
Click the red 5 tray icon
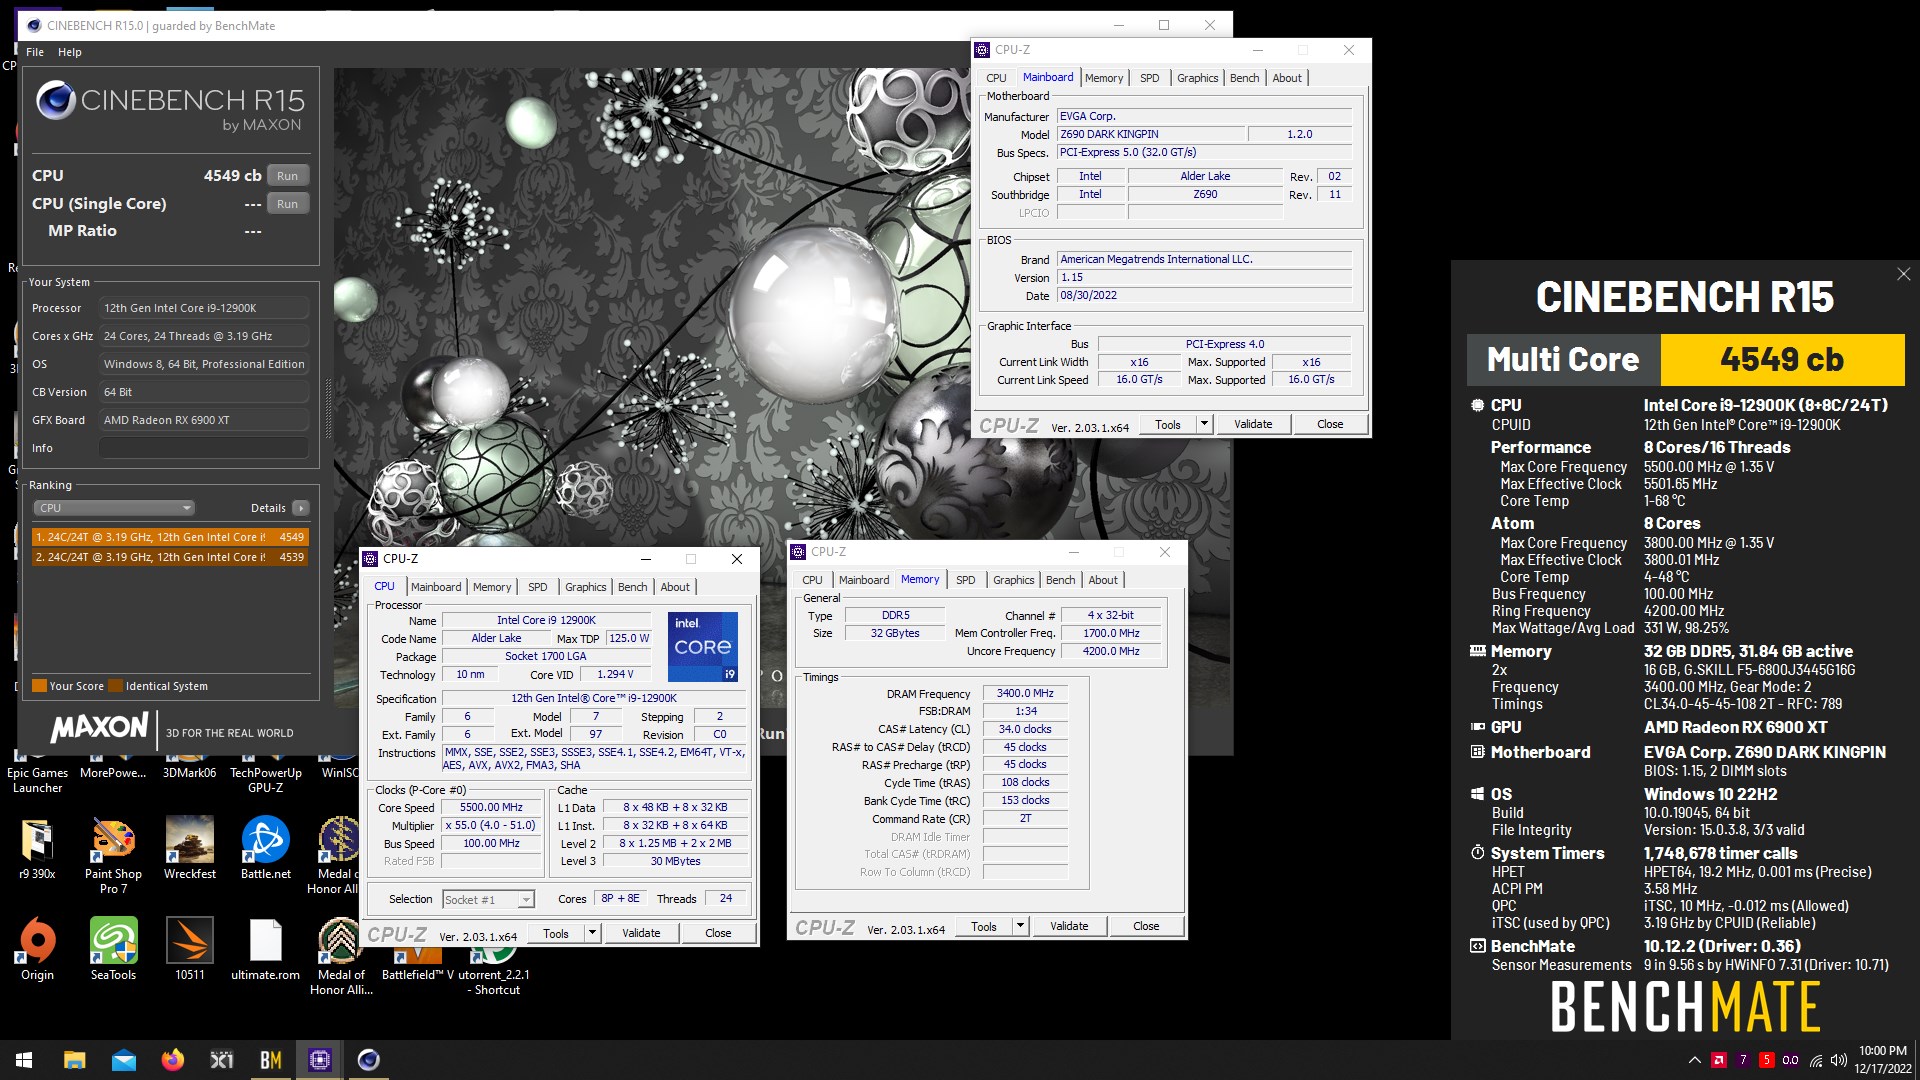1767,1060
